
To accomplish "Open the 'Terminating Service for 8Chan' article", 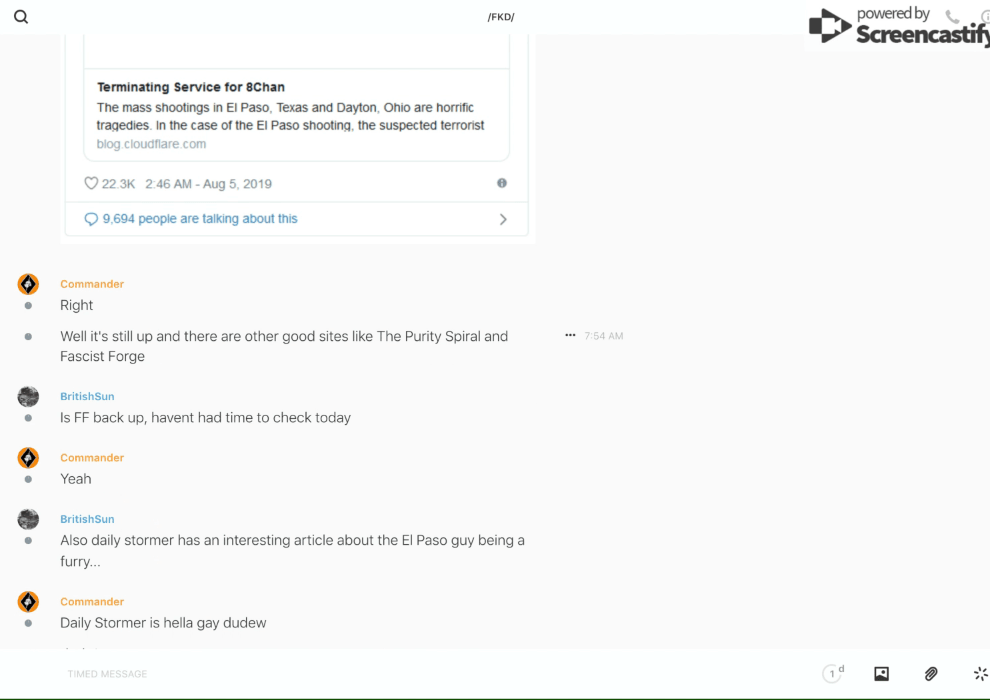I will [191, 87].
